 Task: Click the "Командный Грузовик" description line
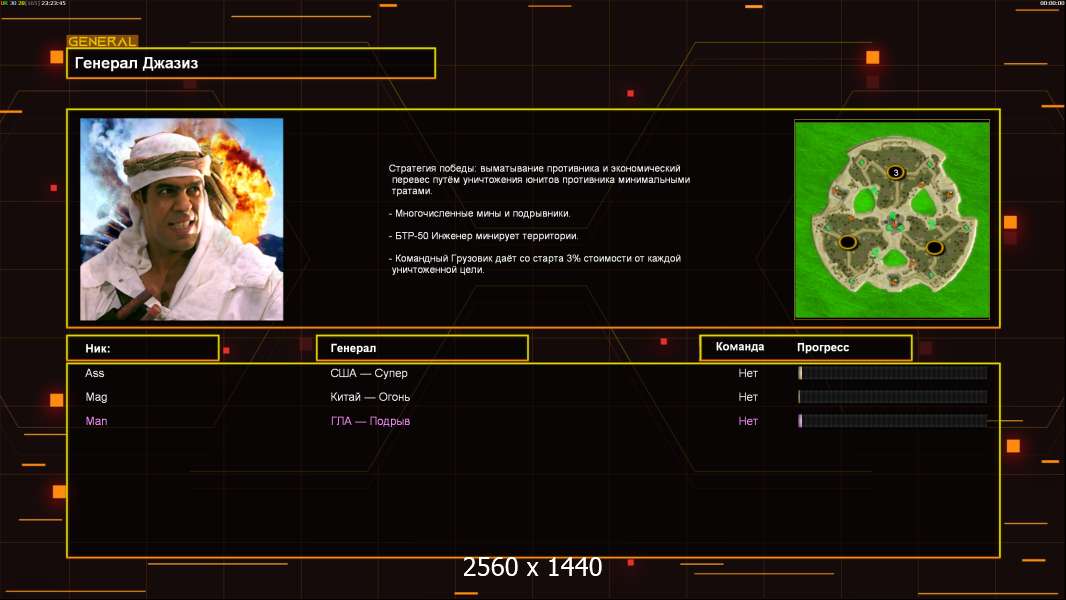[x=534, y=264]
